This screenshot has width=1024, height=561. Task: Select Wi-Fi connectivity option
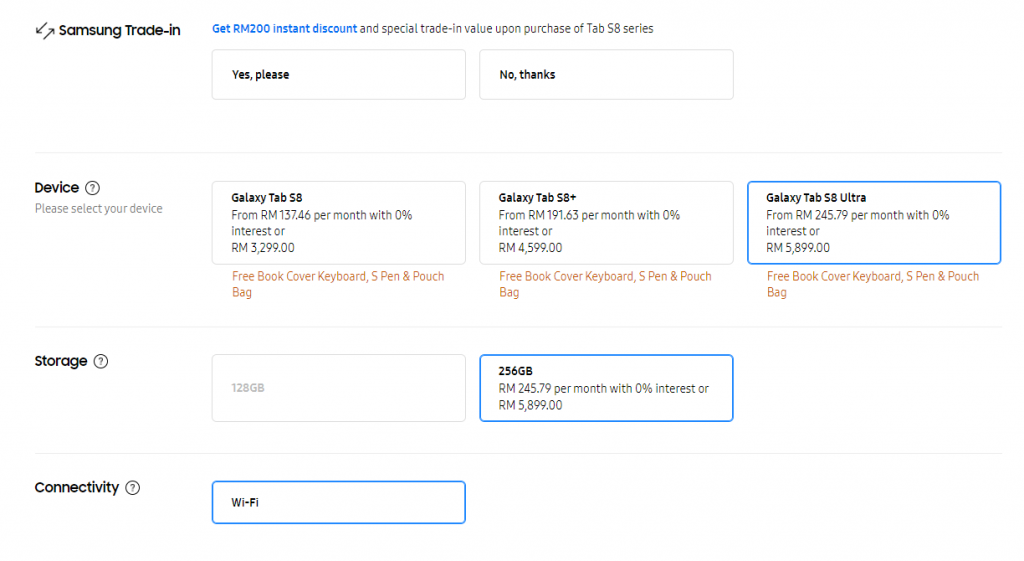(338, 502)
